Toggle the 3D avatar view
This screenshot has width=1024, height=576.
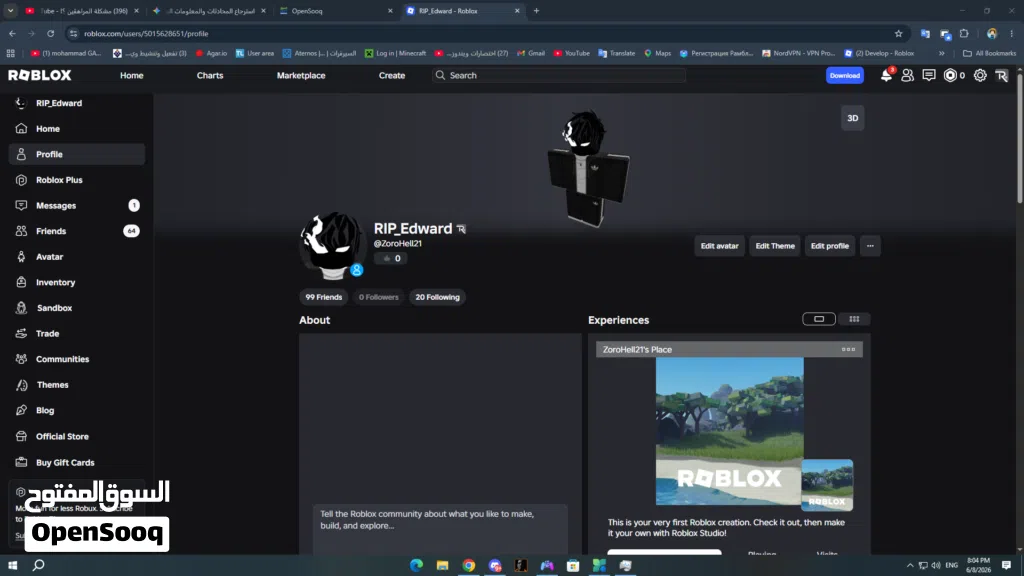(x=852, y=118)
